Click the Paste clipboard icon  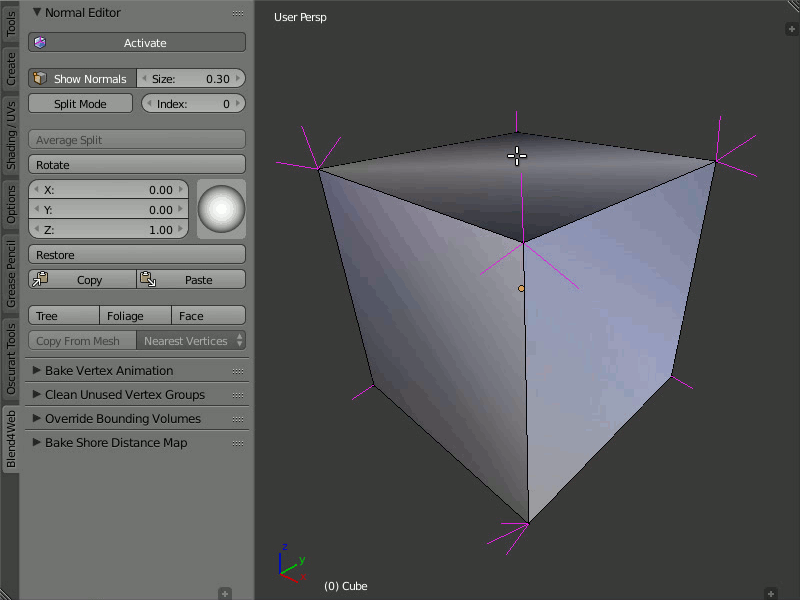[147, 280]
